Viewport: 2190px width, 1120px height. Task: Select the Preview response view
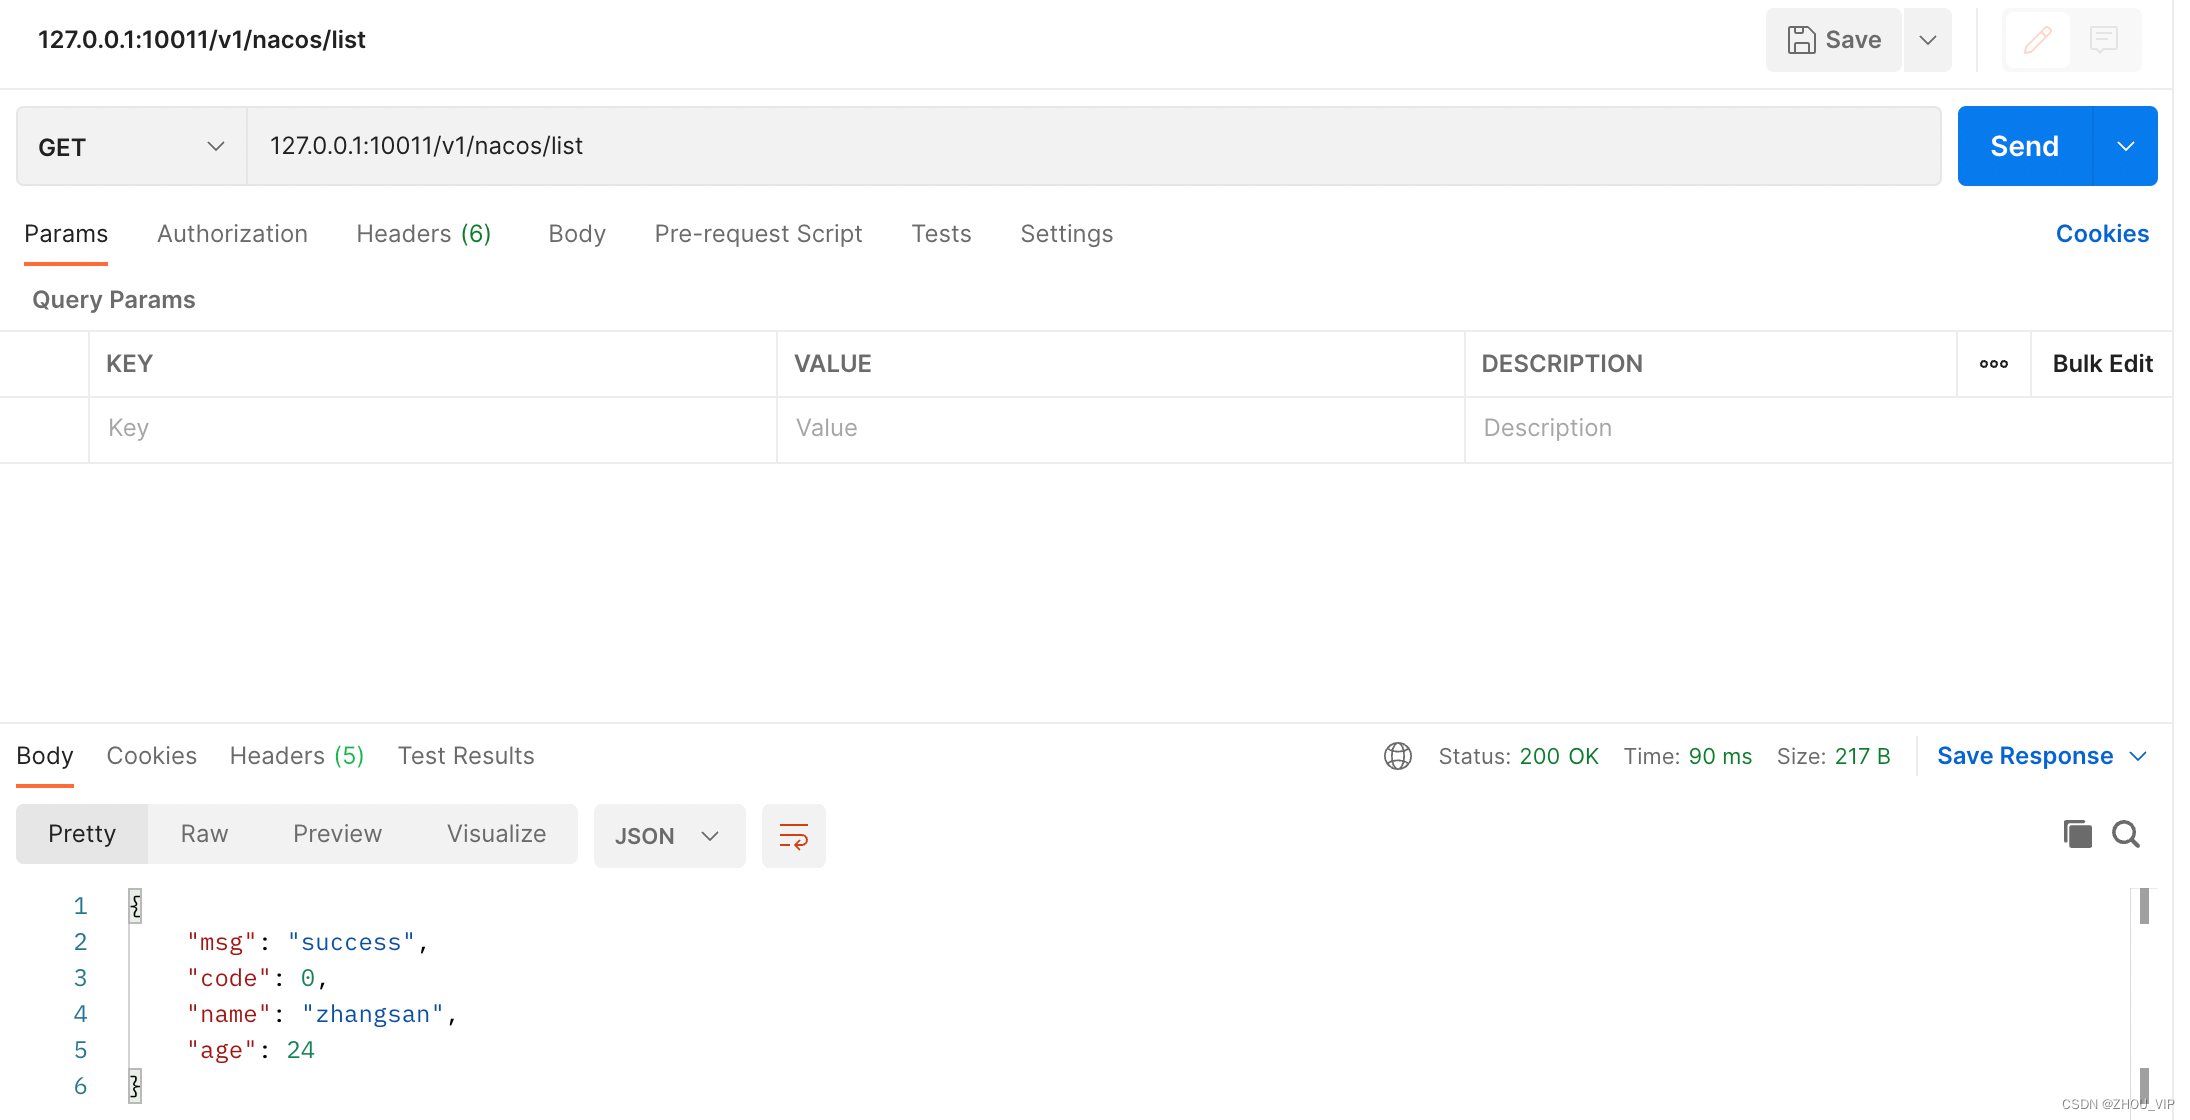click(x=337, y=834)
